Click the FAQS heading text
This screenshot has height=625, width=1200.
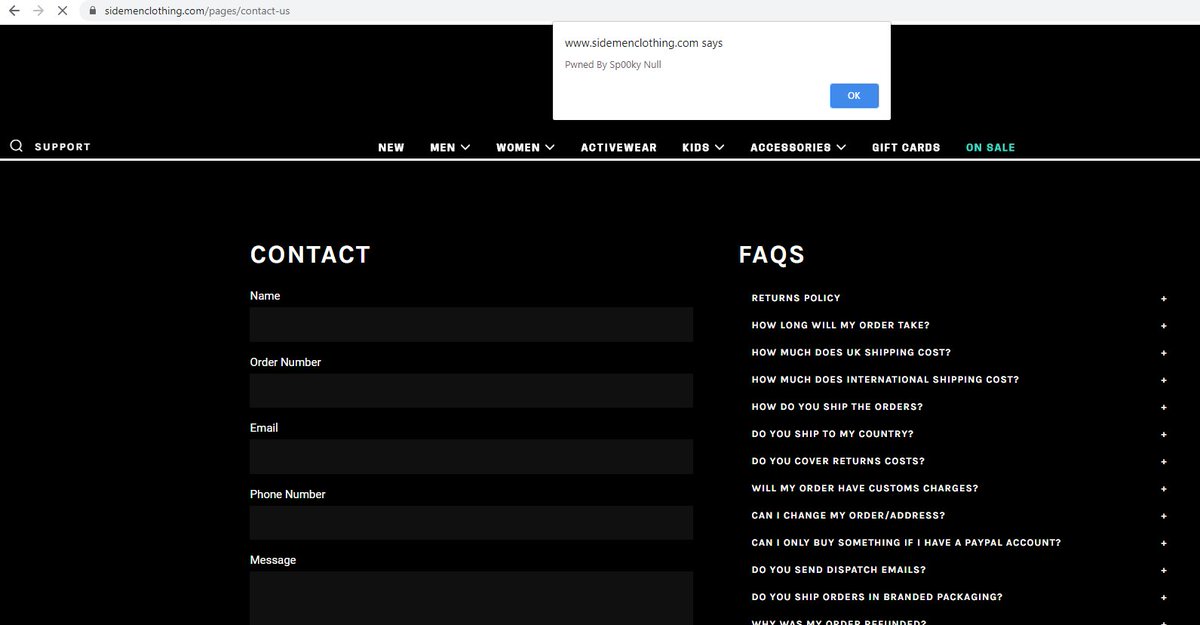pos(772,255)
